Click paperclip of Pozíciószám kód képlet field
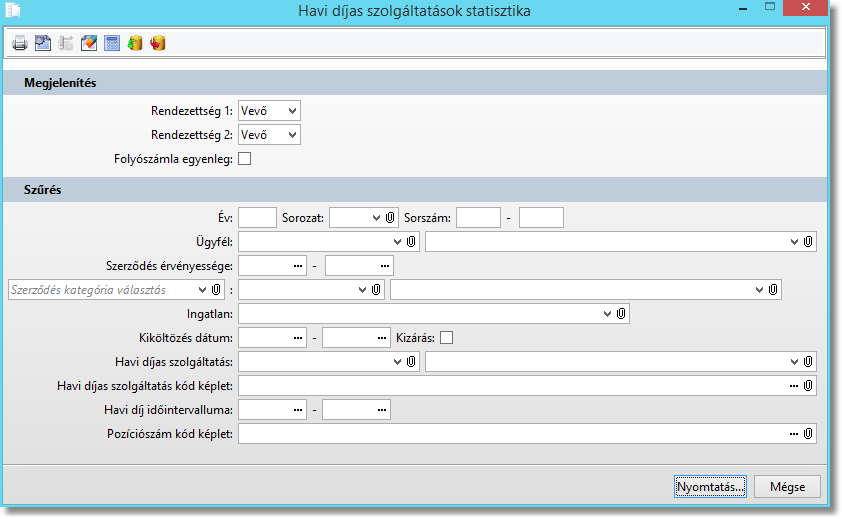This screenshot has width=842, height=519. (808, 434)
